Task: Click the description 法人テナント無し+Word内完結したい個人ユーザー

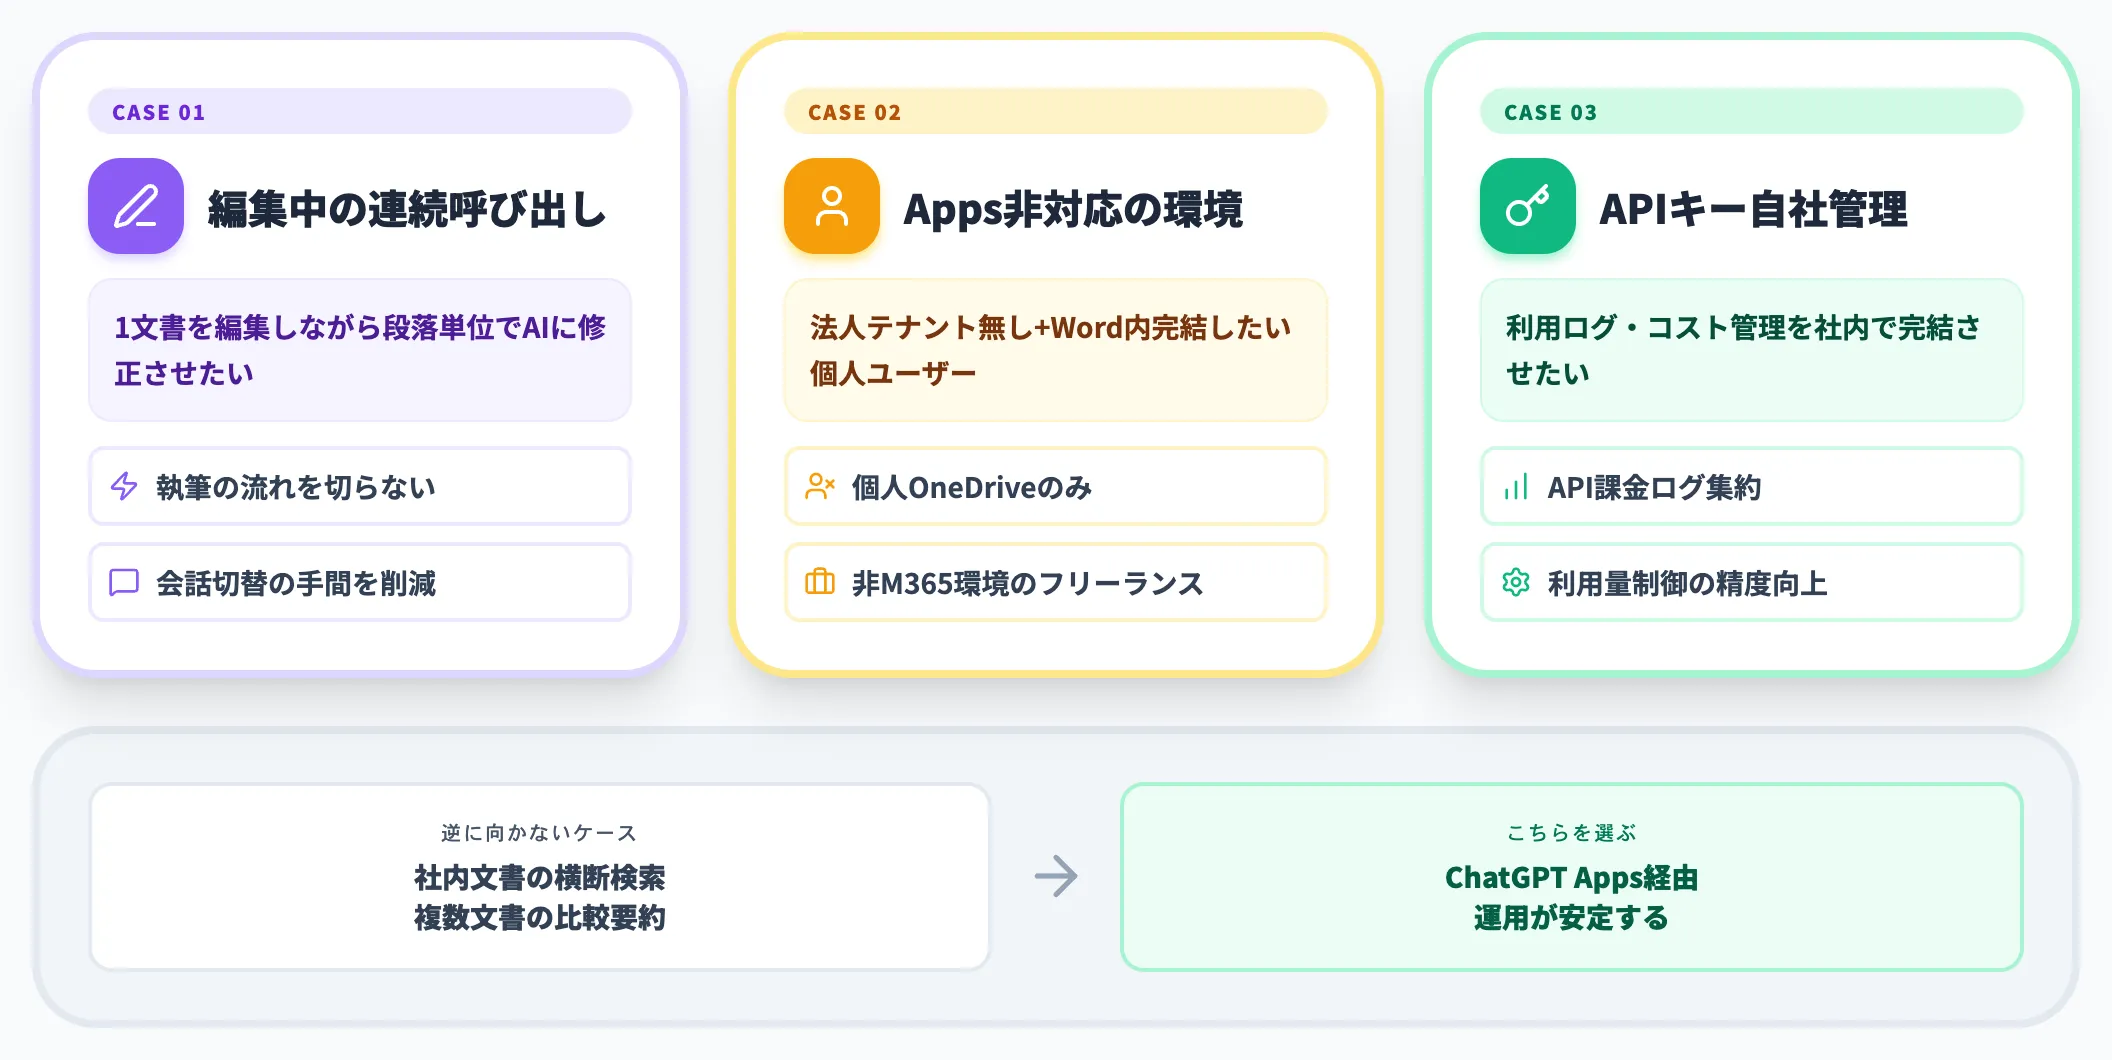Action: (x=1050, y=350)
